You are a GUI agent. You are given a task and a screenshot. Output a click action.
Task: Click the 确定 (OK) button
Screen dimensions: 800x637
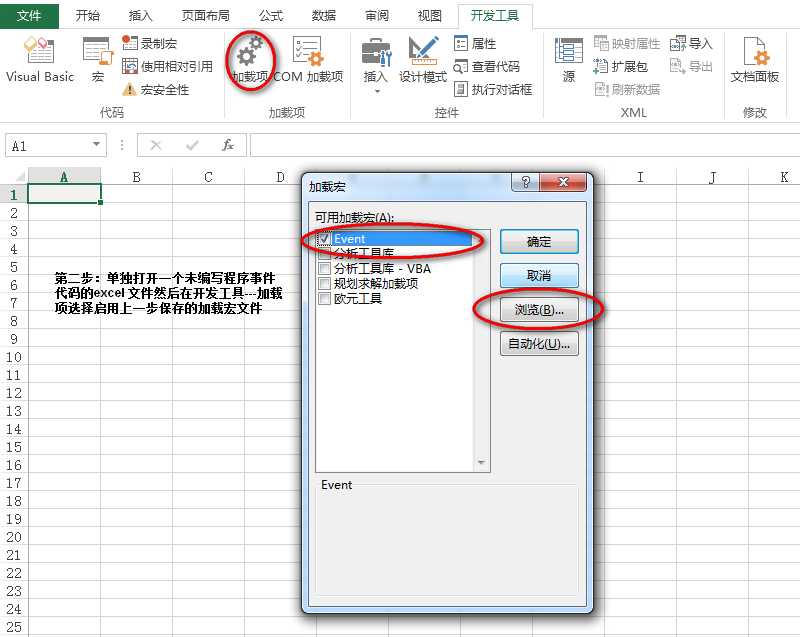click(539, 242)
